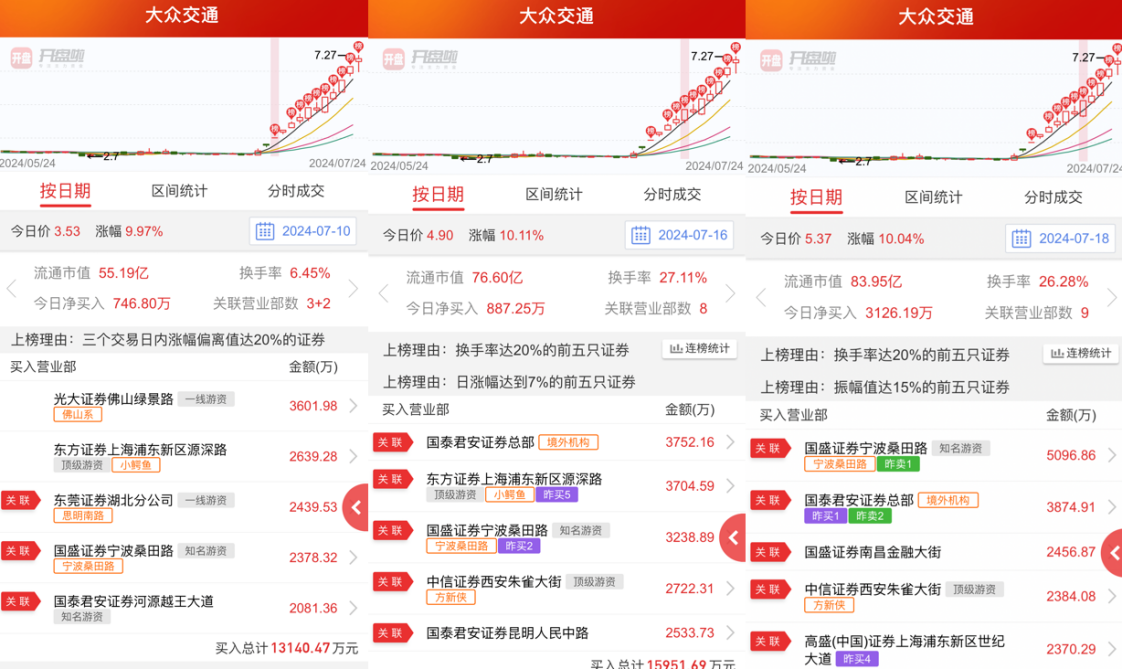Switch to 分时成交 in the 07-10 panel
This screenshot has width=1122, height=669.
[x=296, y=191]
